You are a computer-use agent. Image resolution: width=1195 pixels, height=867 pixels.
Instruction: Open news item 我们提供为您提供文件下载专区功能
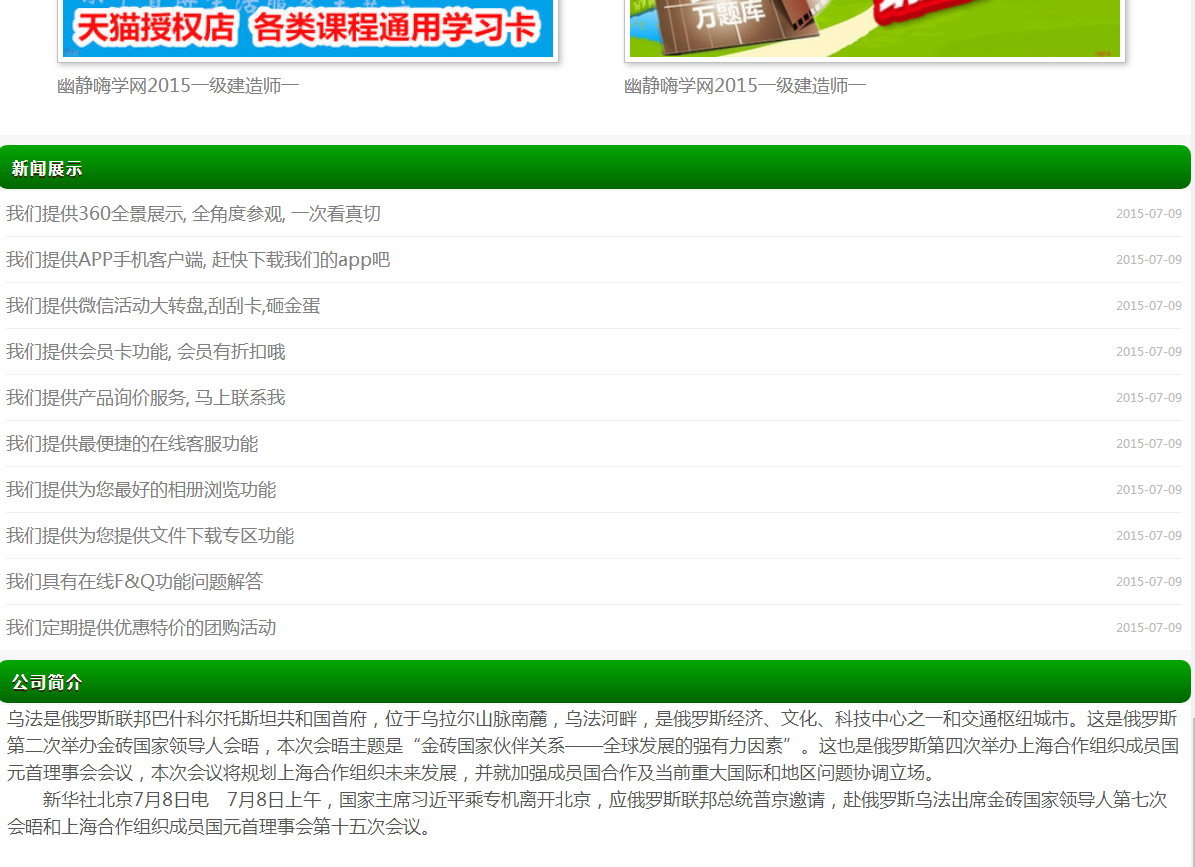tap(150, 536)
